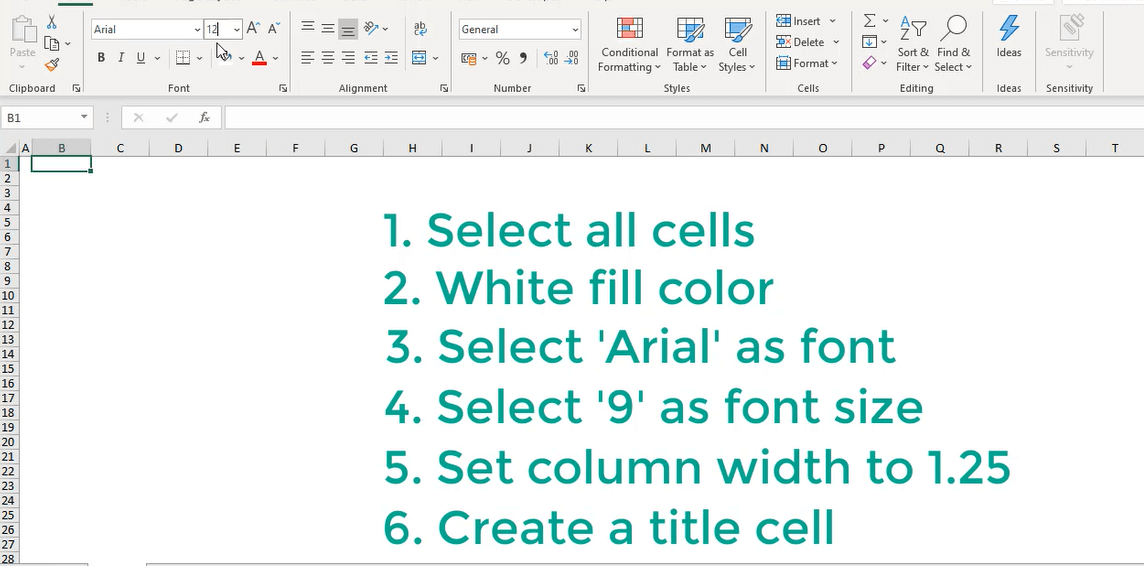Apply middle vertical alignment
The height and width of the screenshot is (566, 1144).
coord(328,28)
